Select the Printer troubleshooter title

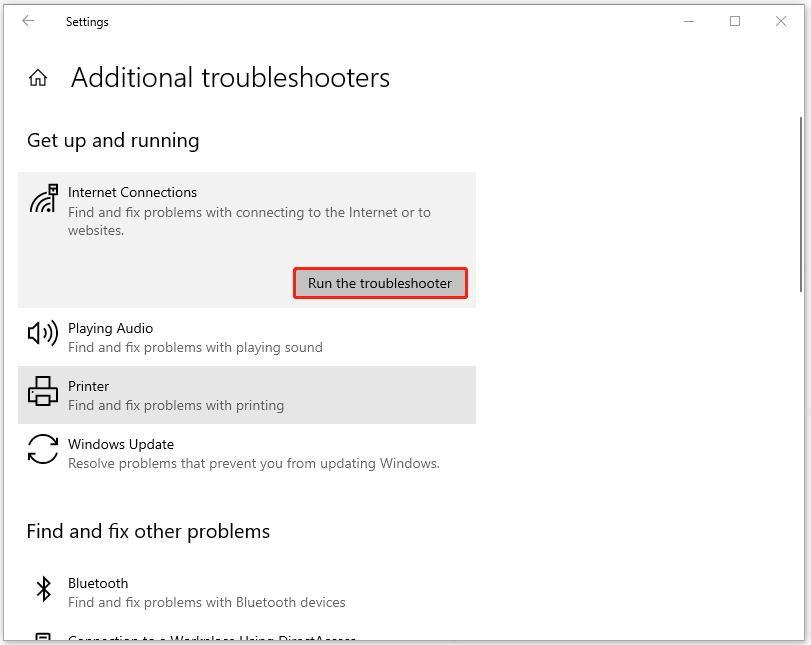[x=88, y=386]
